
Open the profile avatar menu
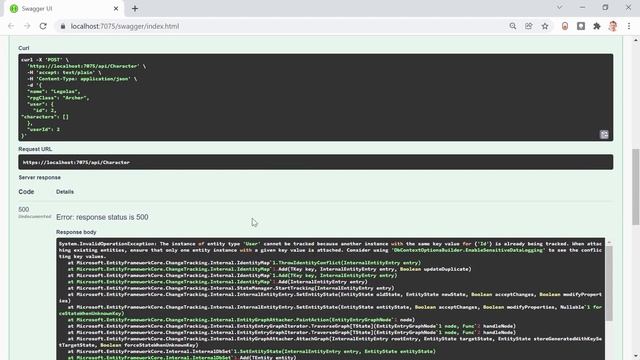[x=613, y=26]
